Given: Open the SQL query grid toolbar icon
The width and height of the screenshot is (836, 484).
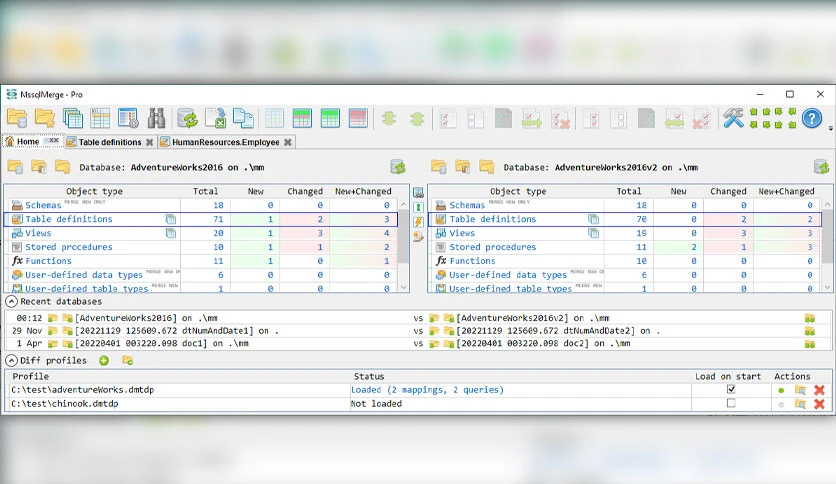Looking at the screenshot, I should 100,118.
